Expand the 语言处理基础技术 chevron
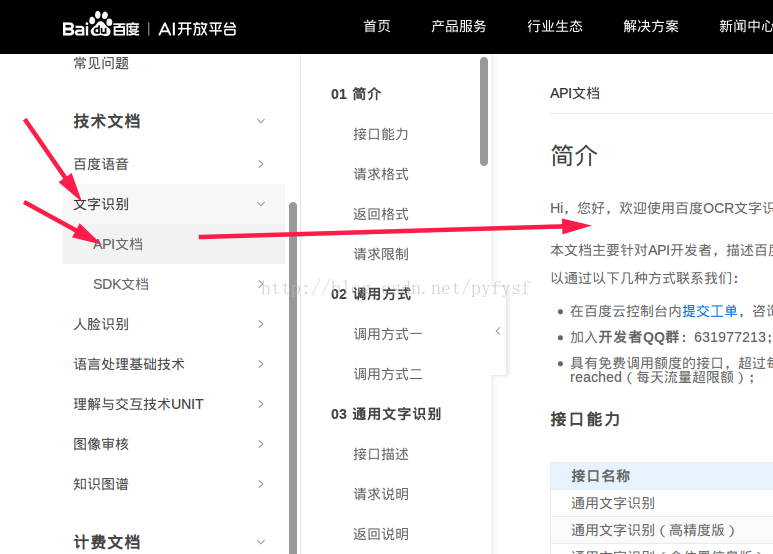This screenshot has height=554, width=773. pyautogui.click(x=261, y=364)
